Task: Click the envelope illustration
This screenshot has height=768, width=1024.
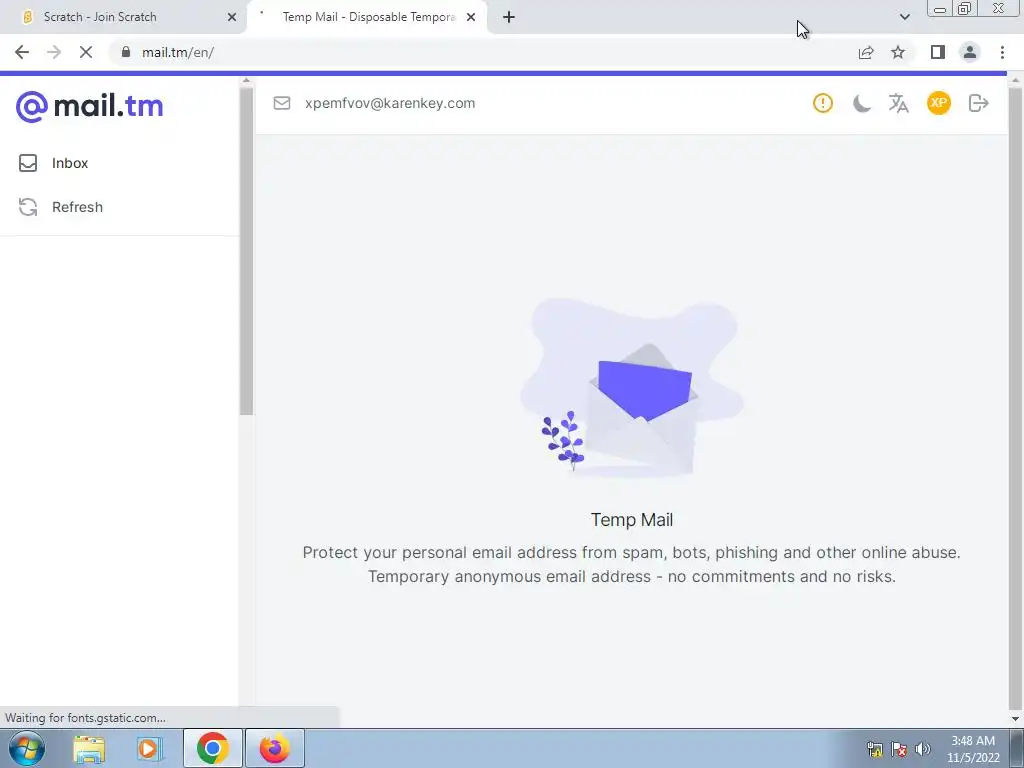Action: pos(632,389)
